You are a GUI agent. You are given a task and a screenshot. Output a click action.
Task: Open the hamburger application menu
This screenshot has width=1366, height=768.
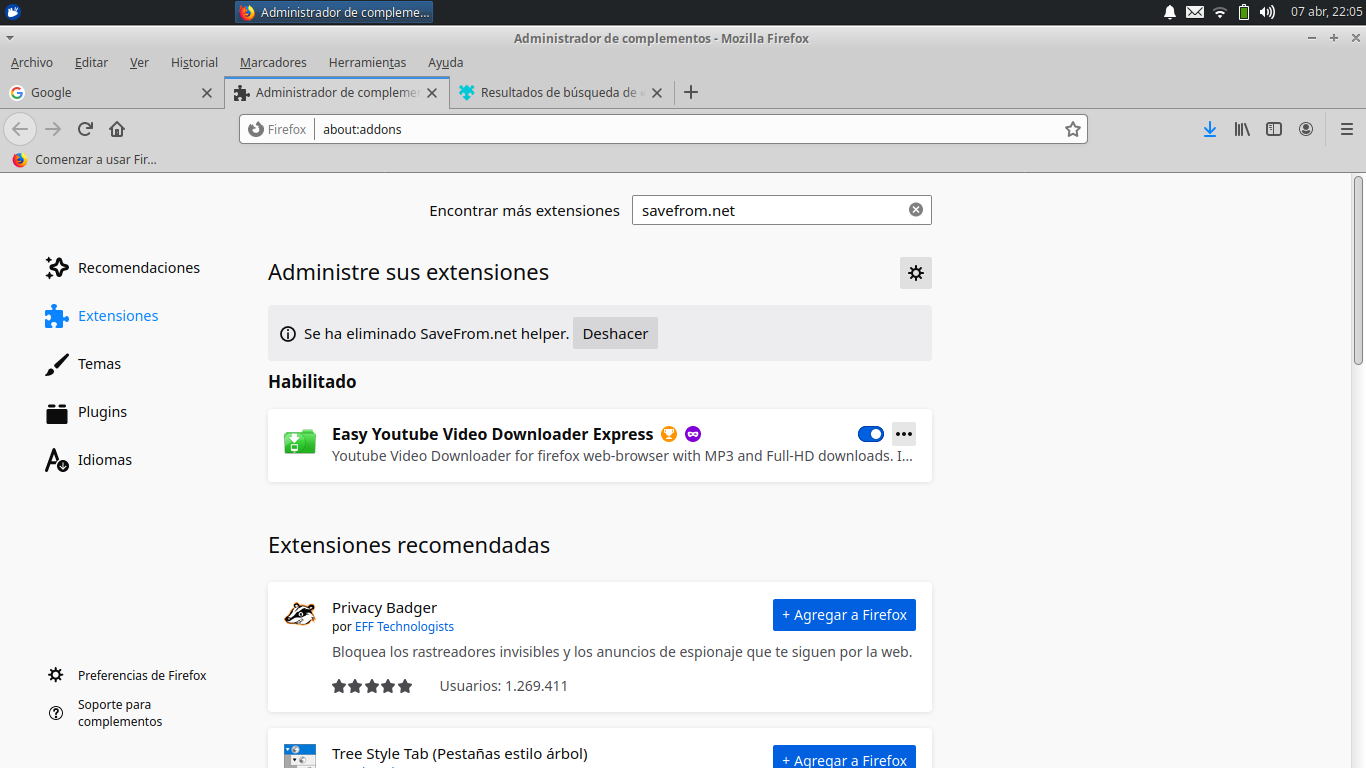pyautogui.click(x=1347, y=129)
